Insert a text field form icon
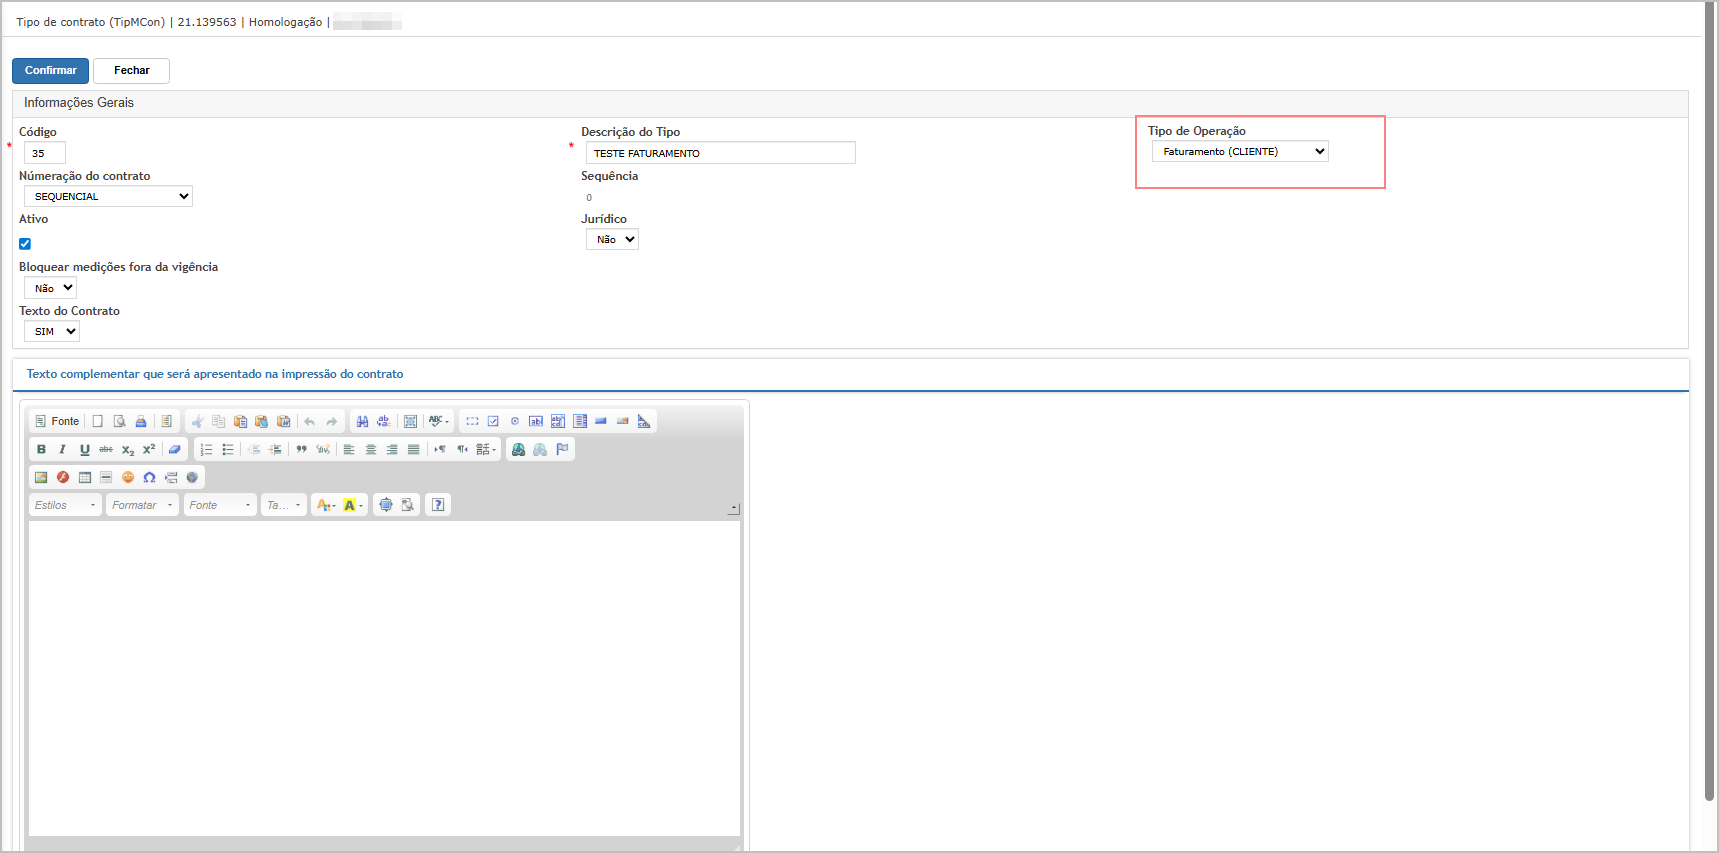The height and width of the screenshot is (853, 1719). click(x=536, y=421)
